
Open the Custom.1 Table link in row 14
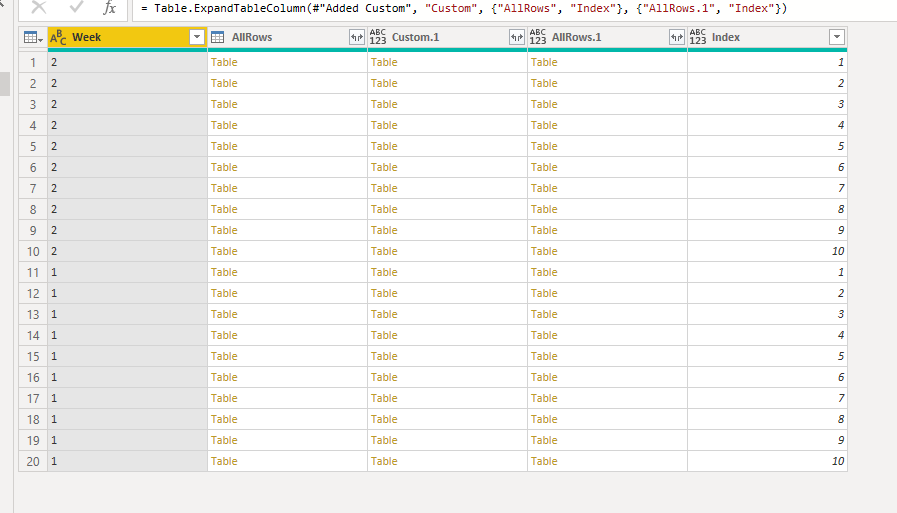[x=384, y=335]
